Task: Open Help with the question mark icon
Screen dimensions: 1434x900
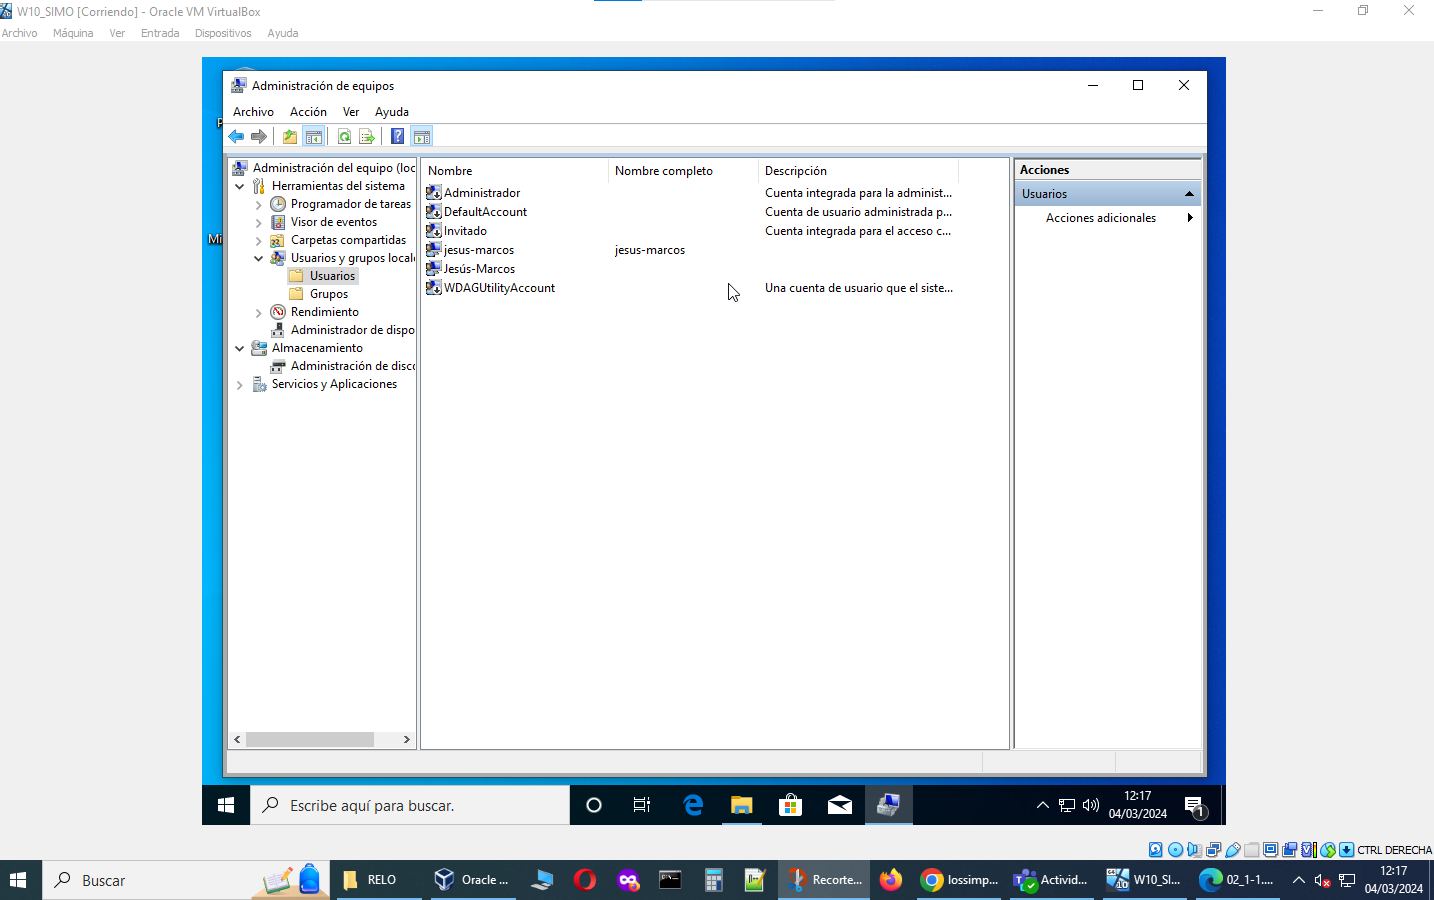Action: tap(397, 137)
